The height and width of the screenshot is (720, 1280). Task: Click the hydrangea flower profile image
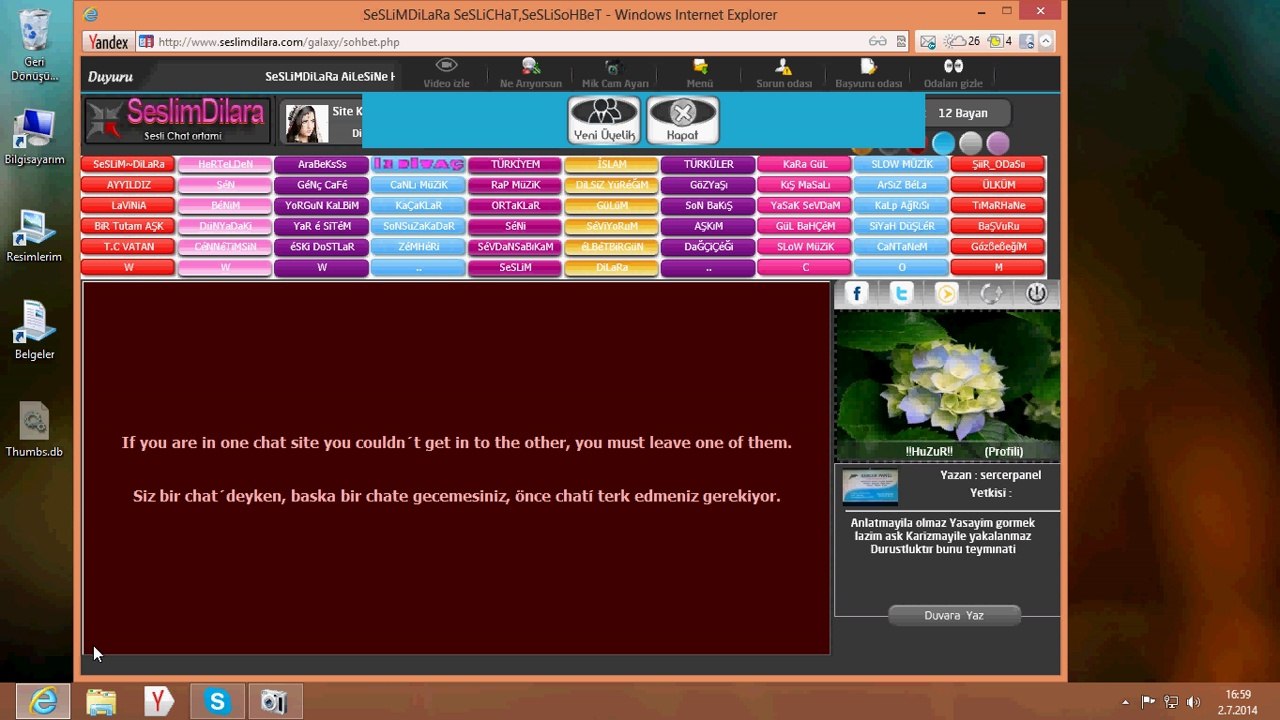(947, 377)
